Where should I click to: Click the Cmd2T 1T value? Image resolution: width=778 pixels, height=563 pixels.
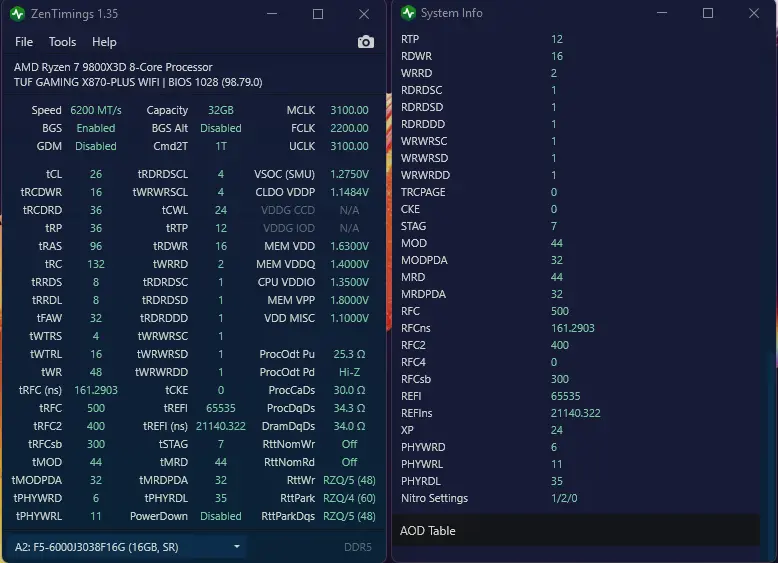coord(221,146)
